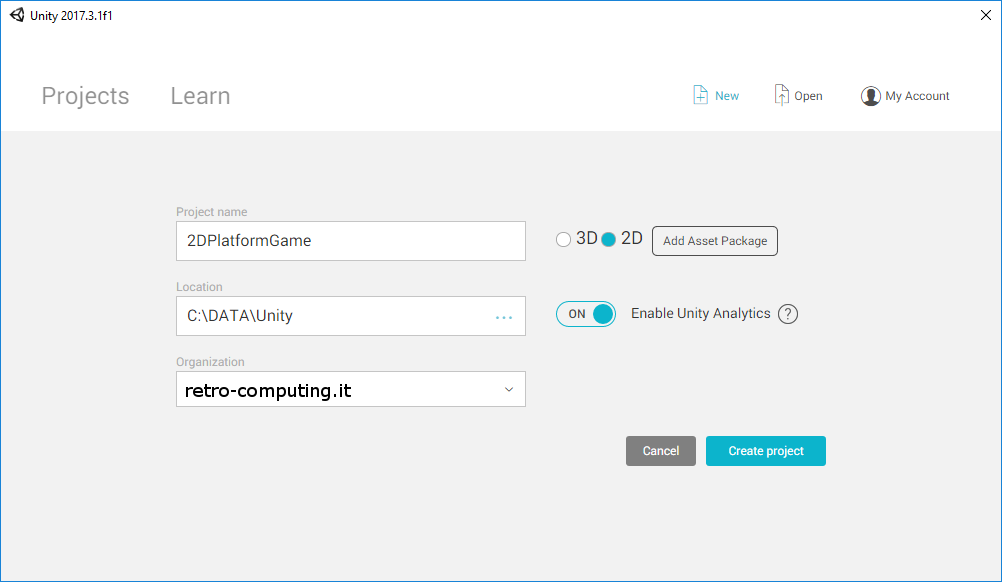
Task: Click the New project document icon
Action: [701, 95]
